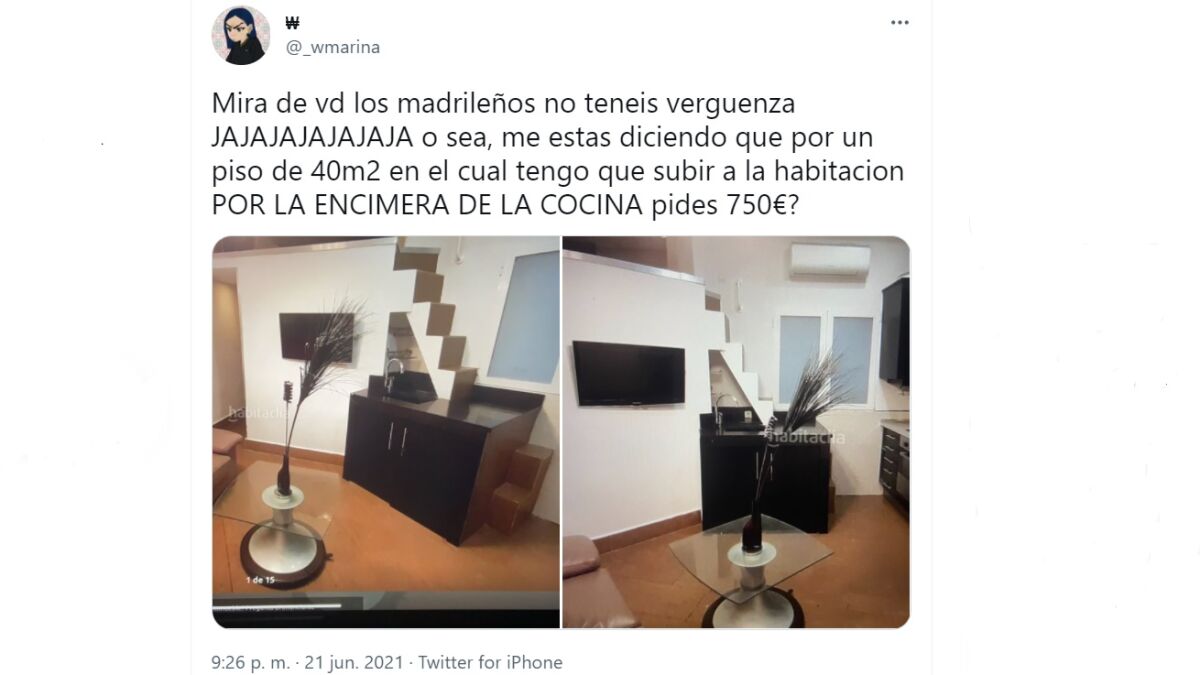The image size is (1200, 675).
Task: Open the left apartment photo with stairs
Action: coord(386,432)
